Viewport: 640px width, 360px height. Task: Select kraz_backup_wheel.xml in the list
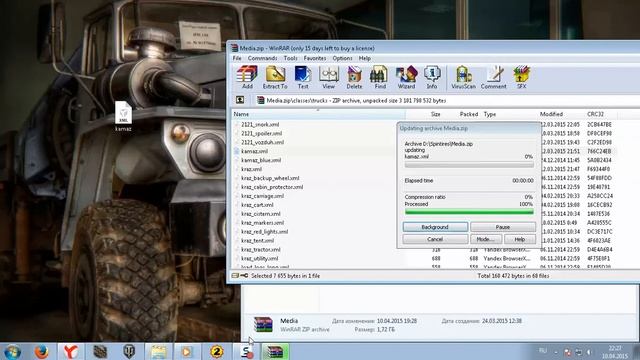point(270,178)
